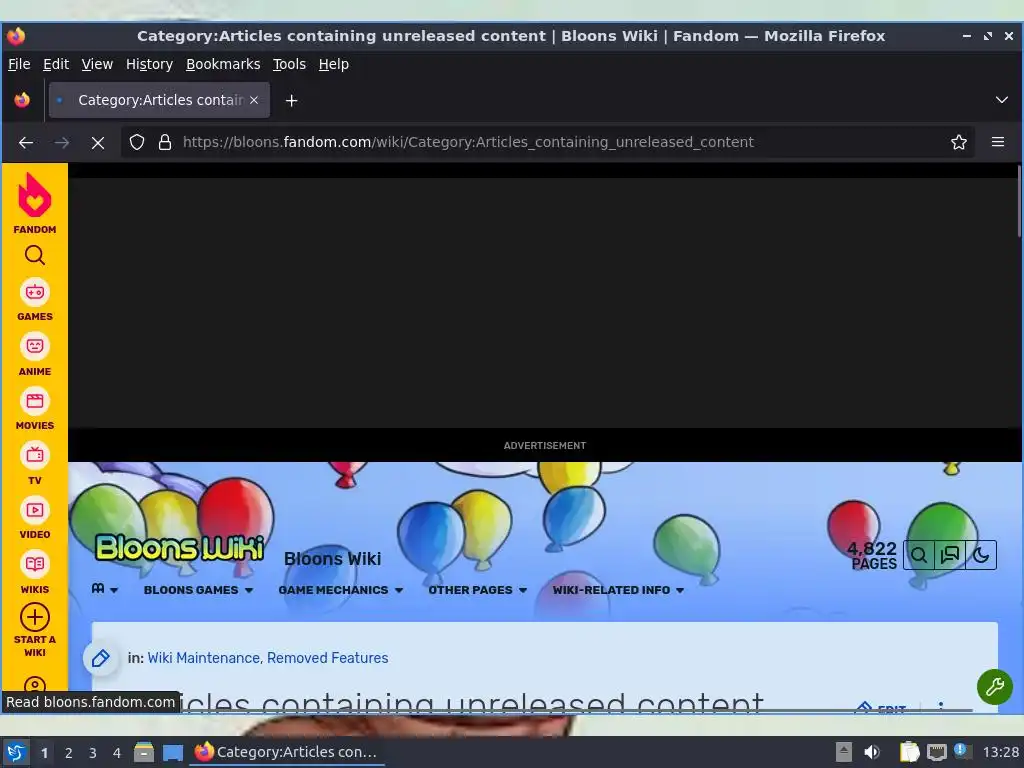Toggle dark mode with the moon icon
1024x768 pixels.
click(981, 556)
